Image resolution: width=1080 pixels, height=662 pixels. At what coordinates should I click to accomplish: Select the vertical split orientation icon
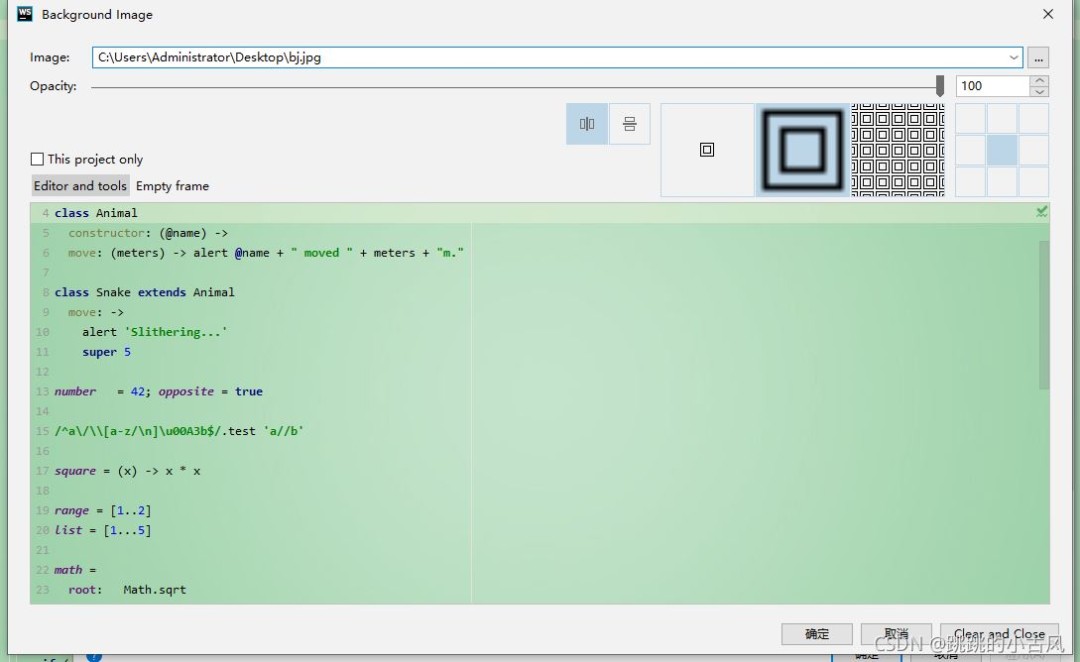coord(586,123)
